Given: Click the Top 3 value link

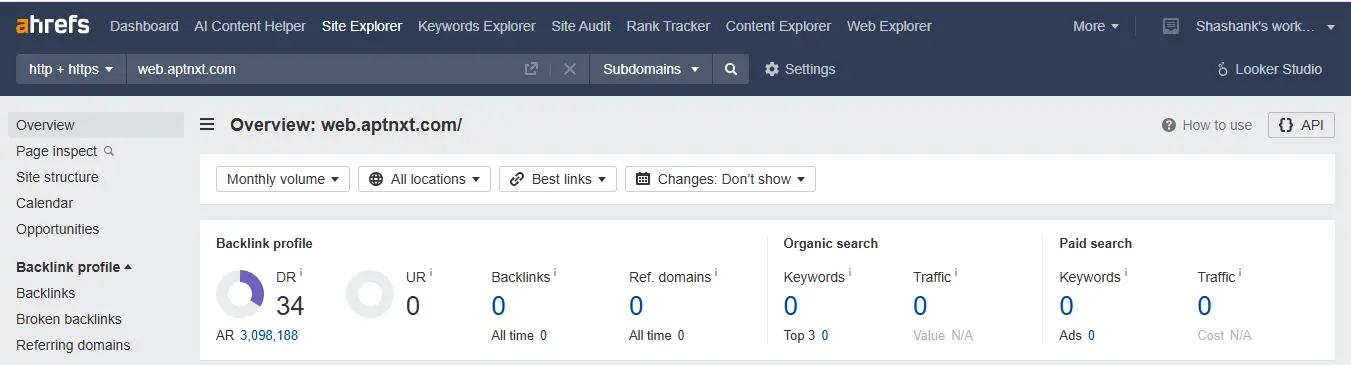Looking at the screenshot, I should tap(825, 335).
